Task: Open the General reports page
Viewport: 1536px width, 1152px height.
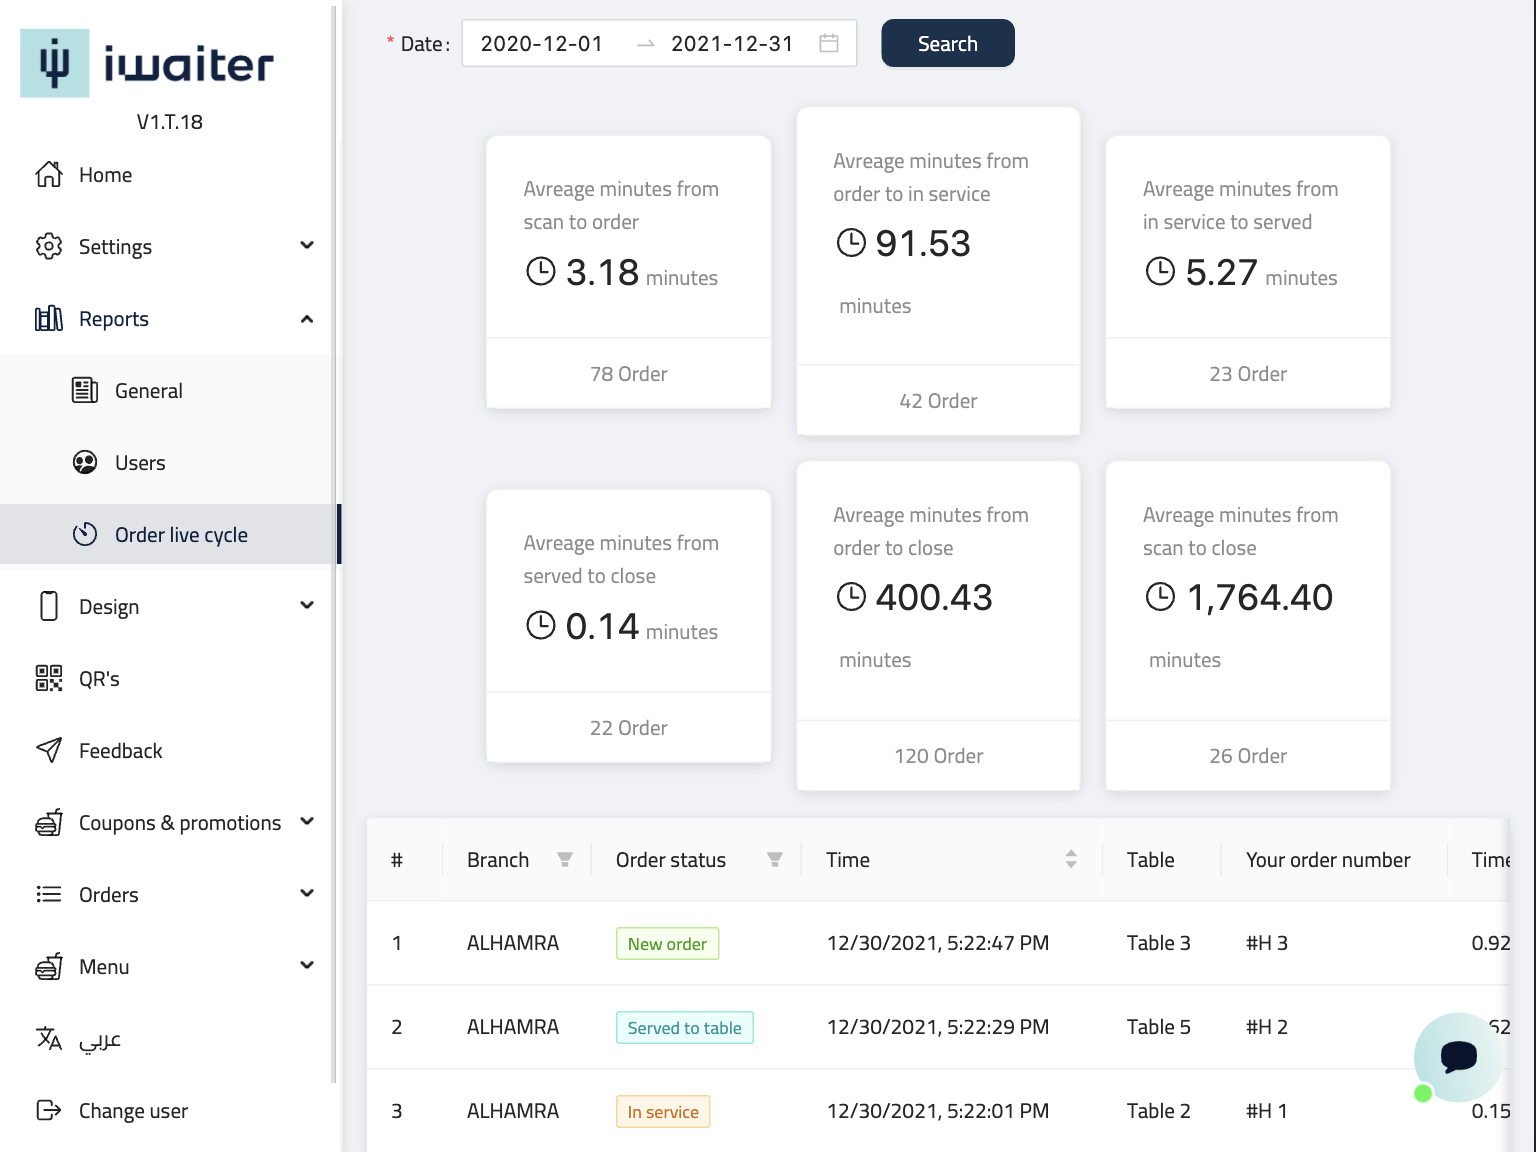Action: tap(148, 391)
